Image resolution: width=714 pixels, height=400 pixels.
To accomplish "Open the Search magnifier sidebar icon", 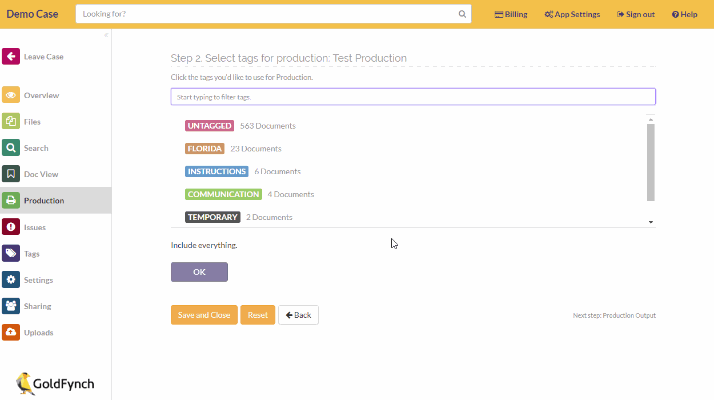I will pos(11,148).
